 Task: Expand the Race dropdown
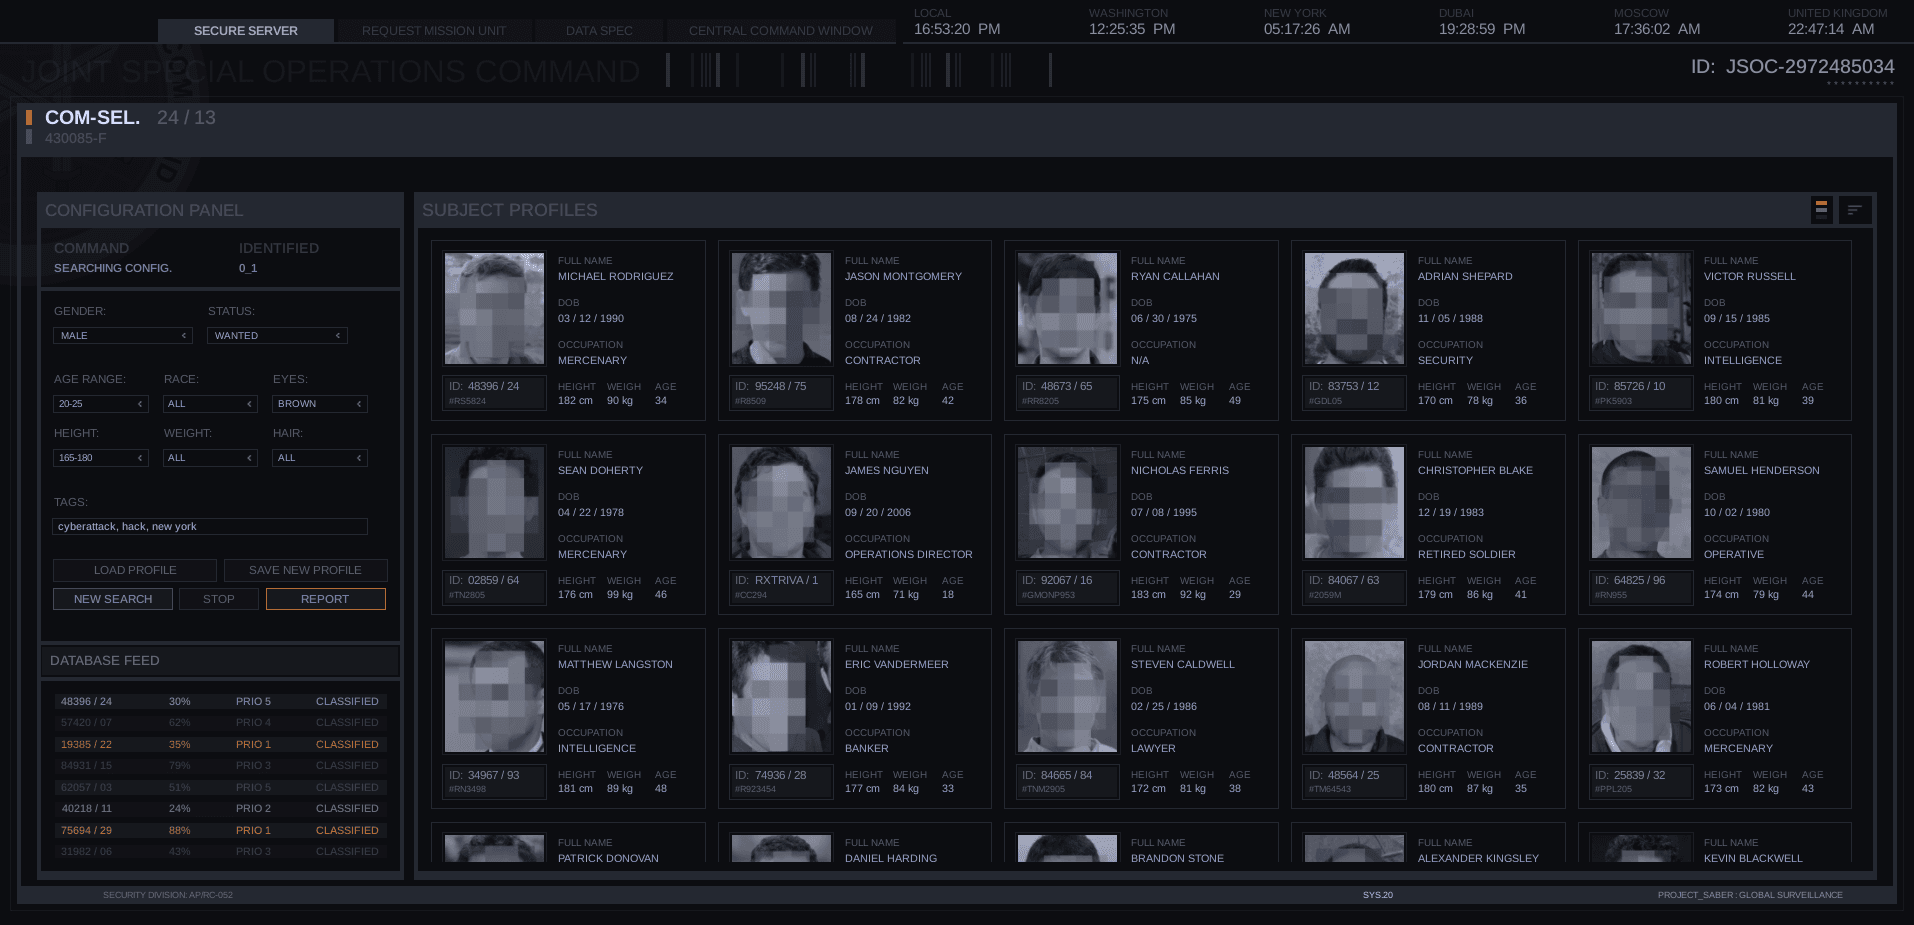pos(210,403)
